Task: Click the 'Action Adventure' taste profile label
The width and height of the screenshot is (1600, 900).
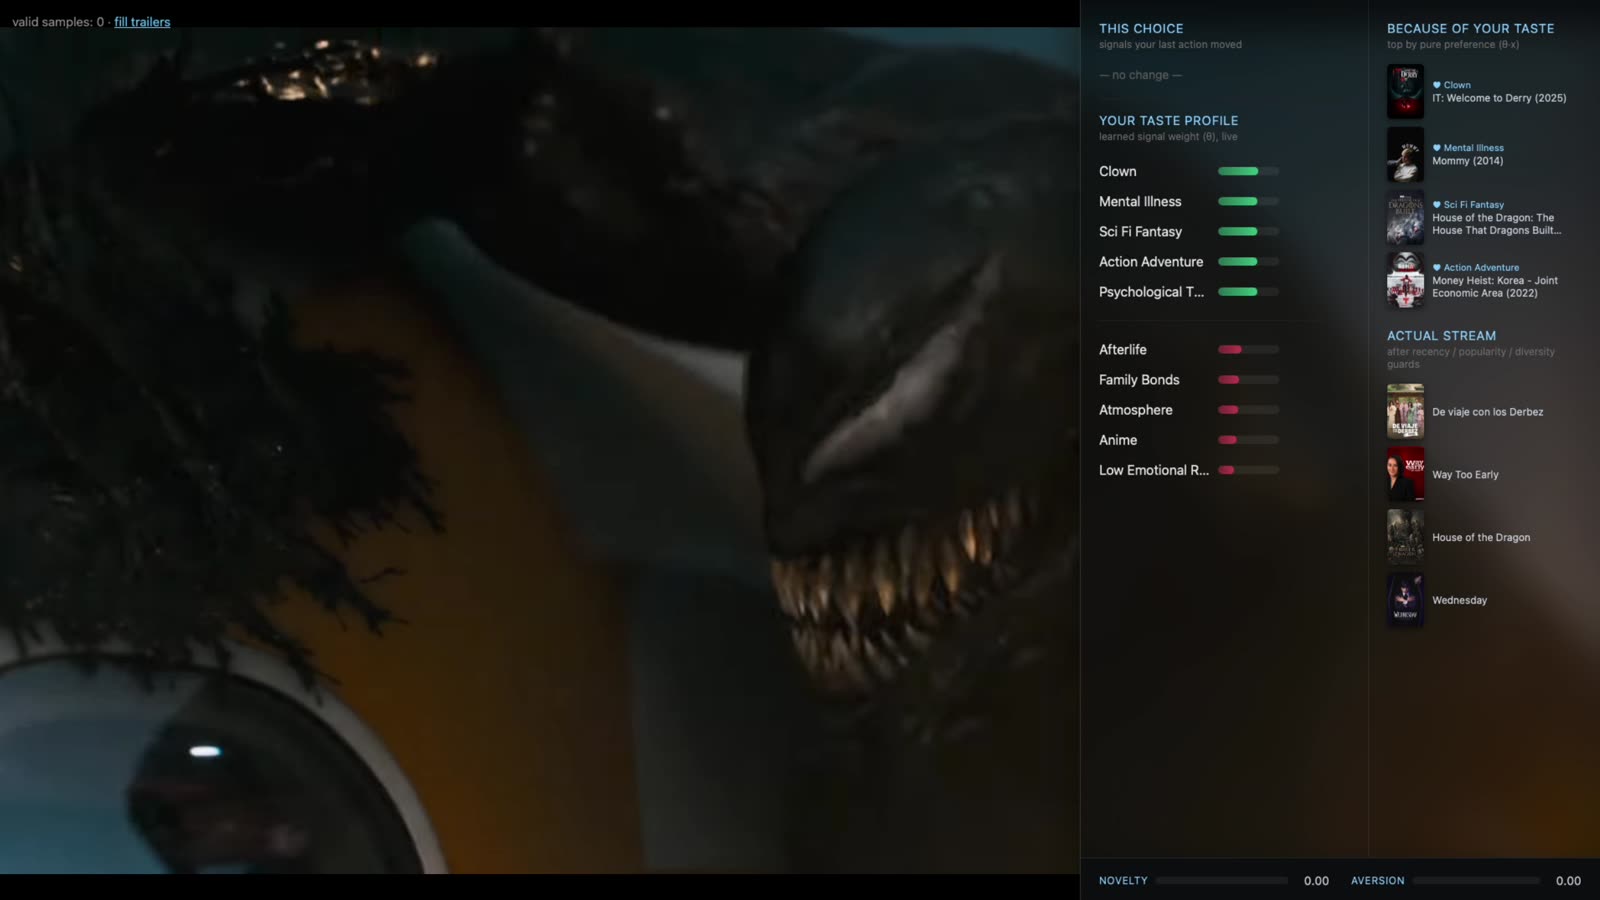Action: coord(1151,262)
